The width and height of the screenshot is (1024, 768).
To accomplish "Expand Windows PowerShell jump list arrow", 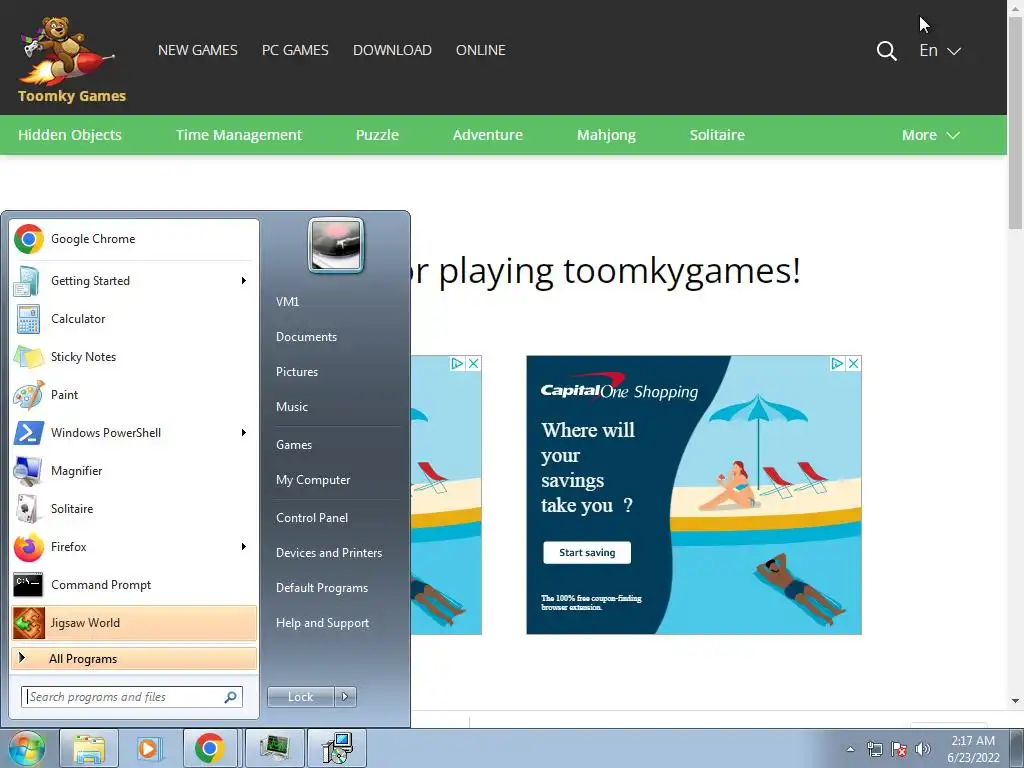I will coord(244,432).
